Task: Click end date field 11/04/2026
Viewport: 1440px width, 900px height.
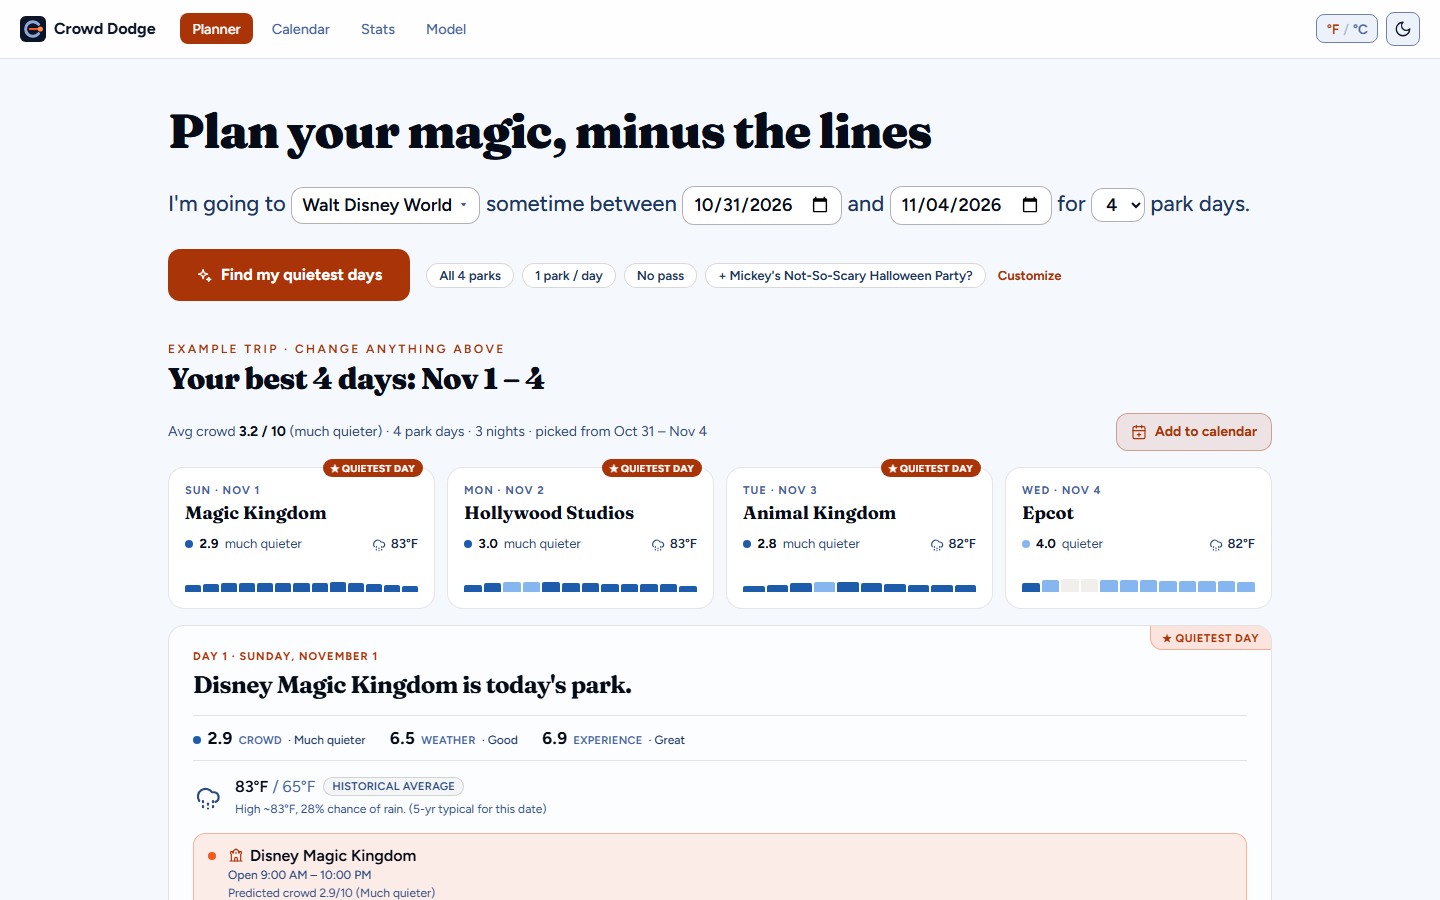Action: pyautogui.click(x=970, y=205)
